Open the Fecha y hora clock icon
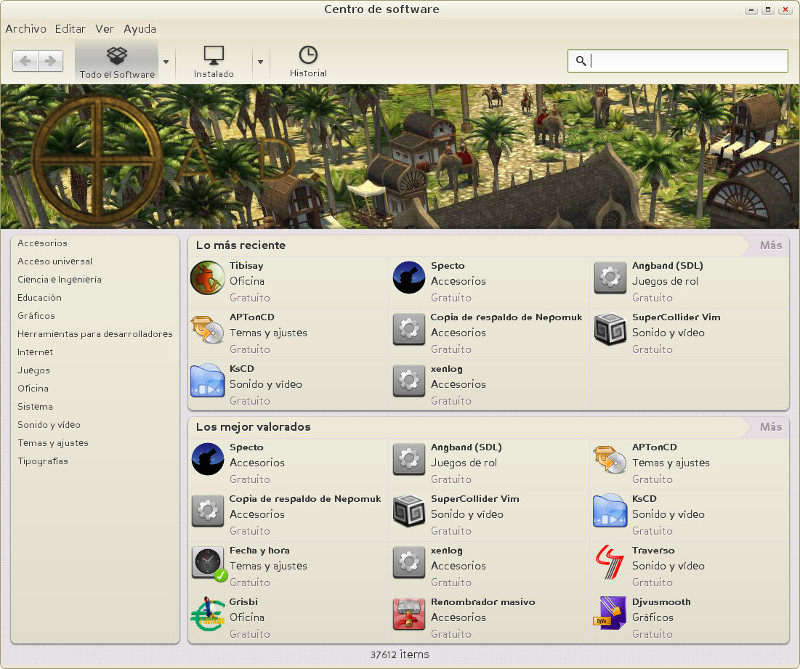 (208, 562)
